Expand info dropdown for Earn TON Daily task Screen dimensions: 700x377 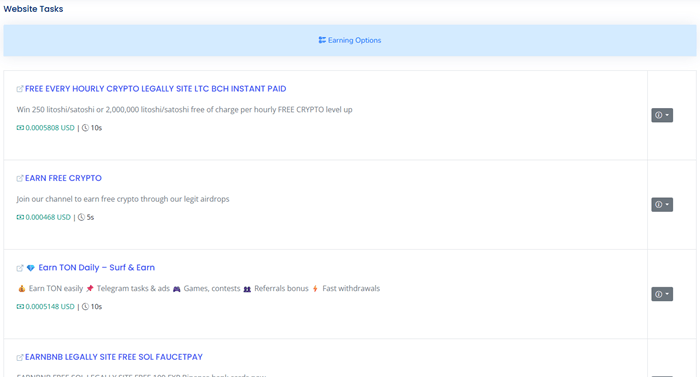coord(662,294)
